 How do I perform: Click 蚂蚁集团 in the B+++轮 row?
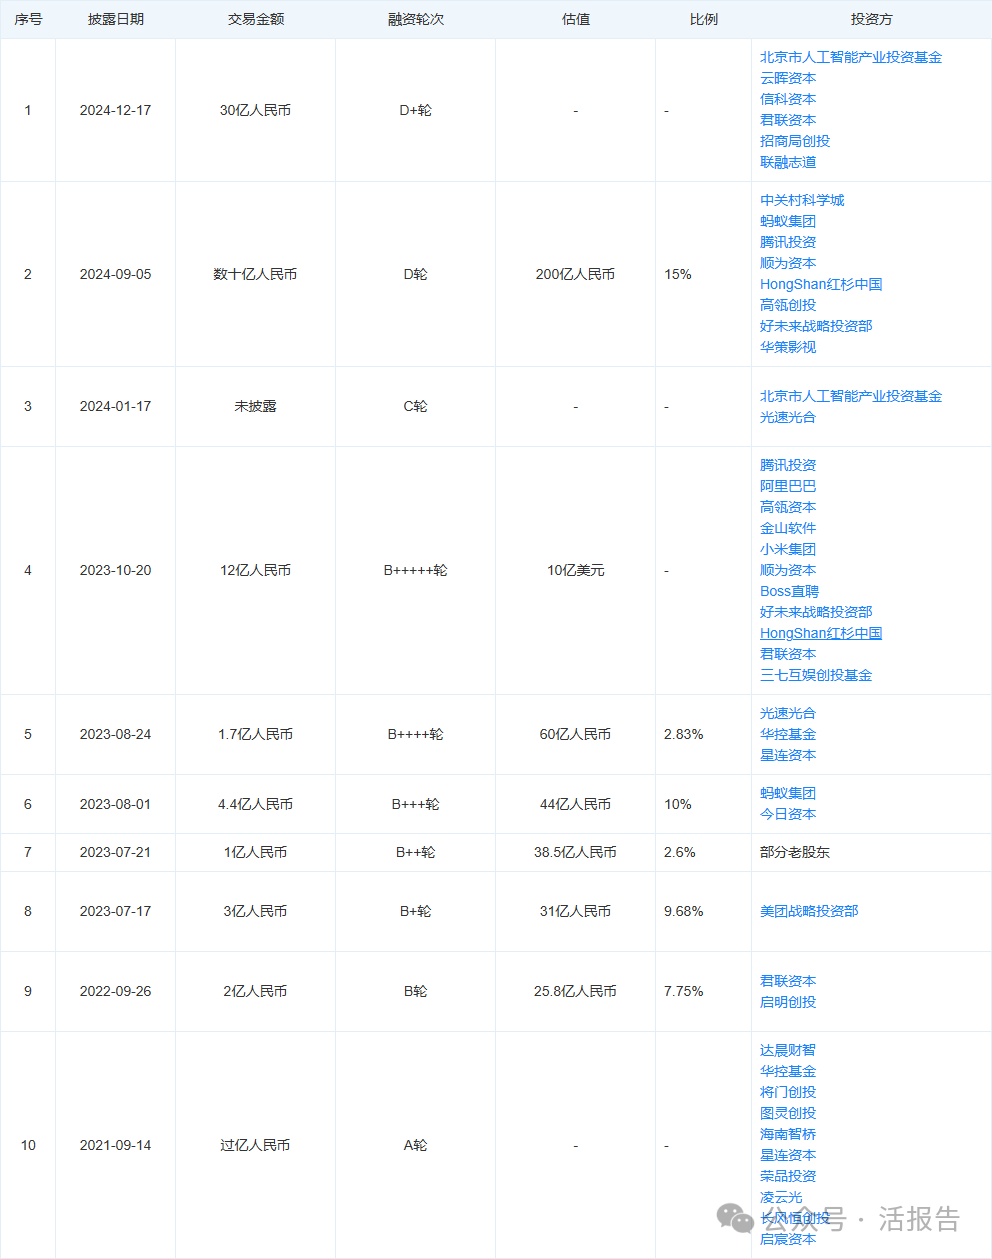[788, 793]
